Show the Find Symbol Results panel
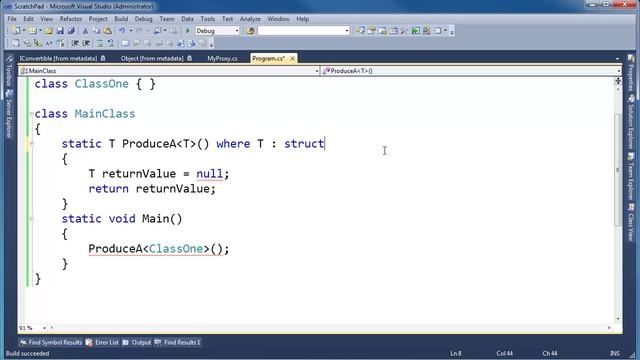This screenshot has width=640, height=360. 51,342
